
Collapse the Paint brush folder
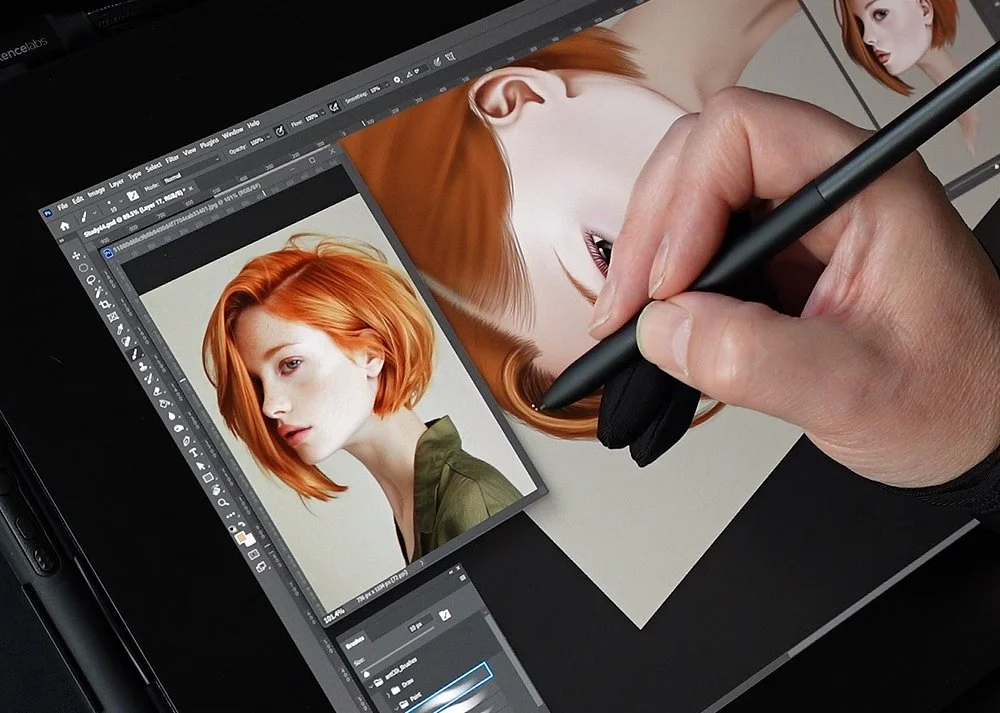[397, 708]
